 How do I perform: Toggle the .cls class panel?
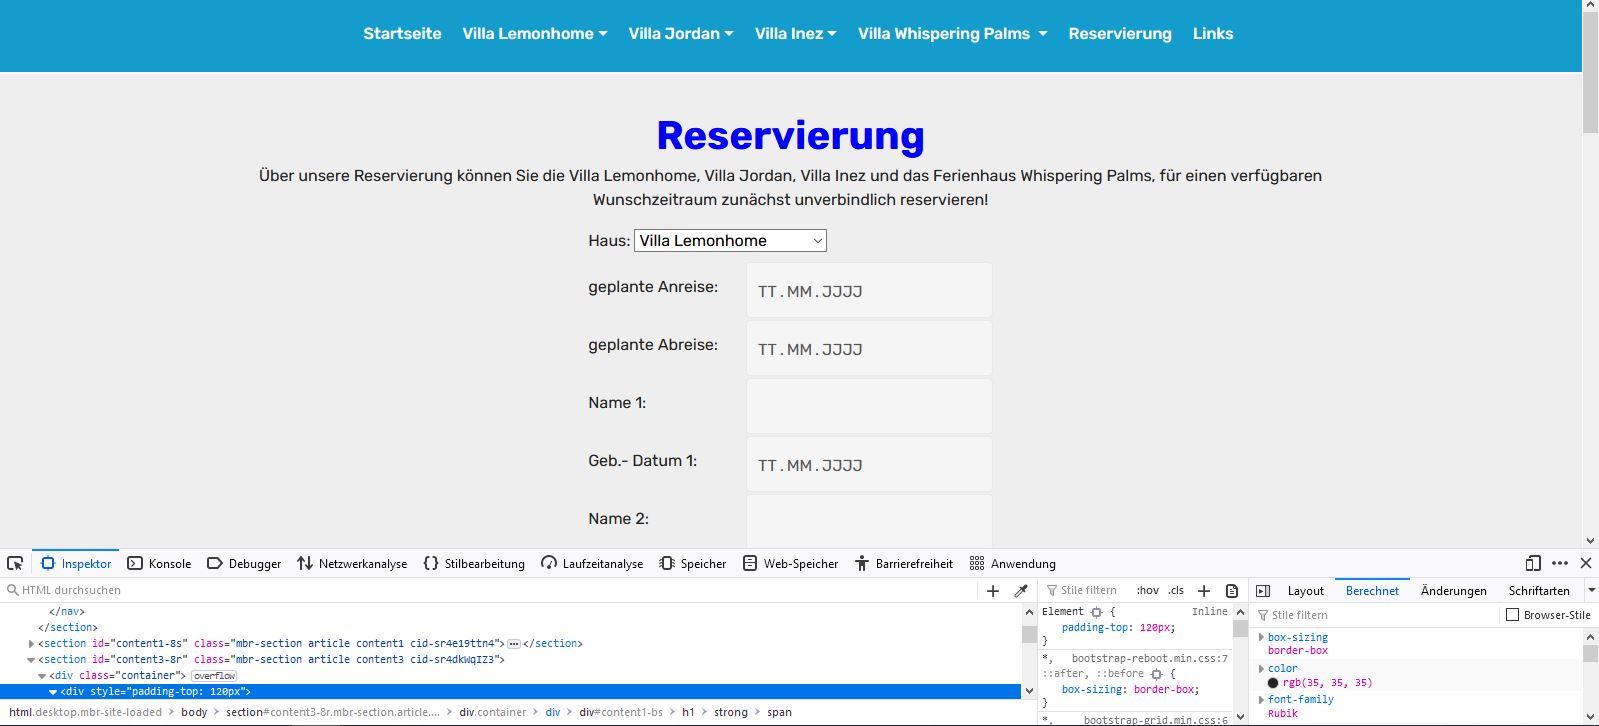pos(1176,591)
